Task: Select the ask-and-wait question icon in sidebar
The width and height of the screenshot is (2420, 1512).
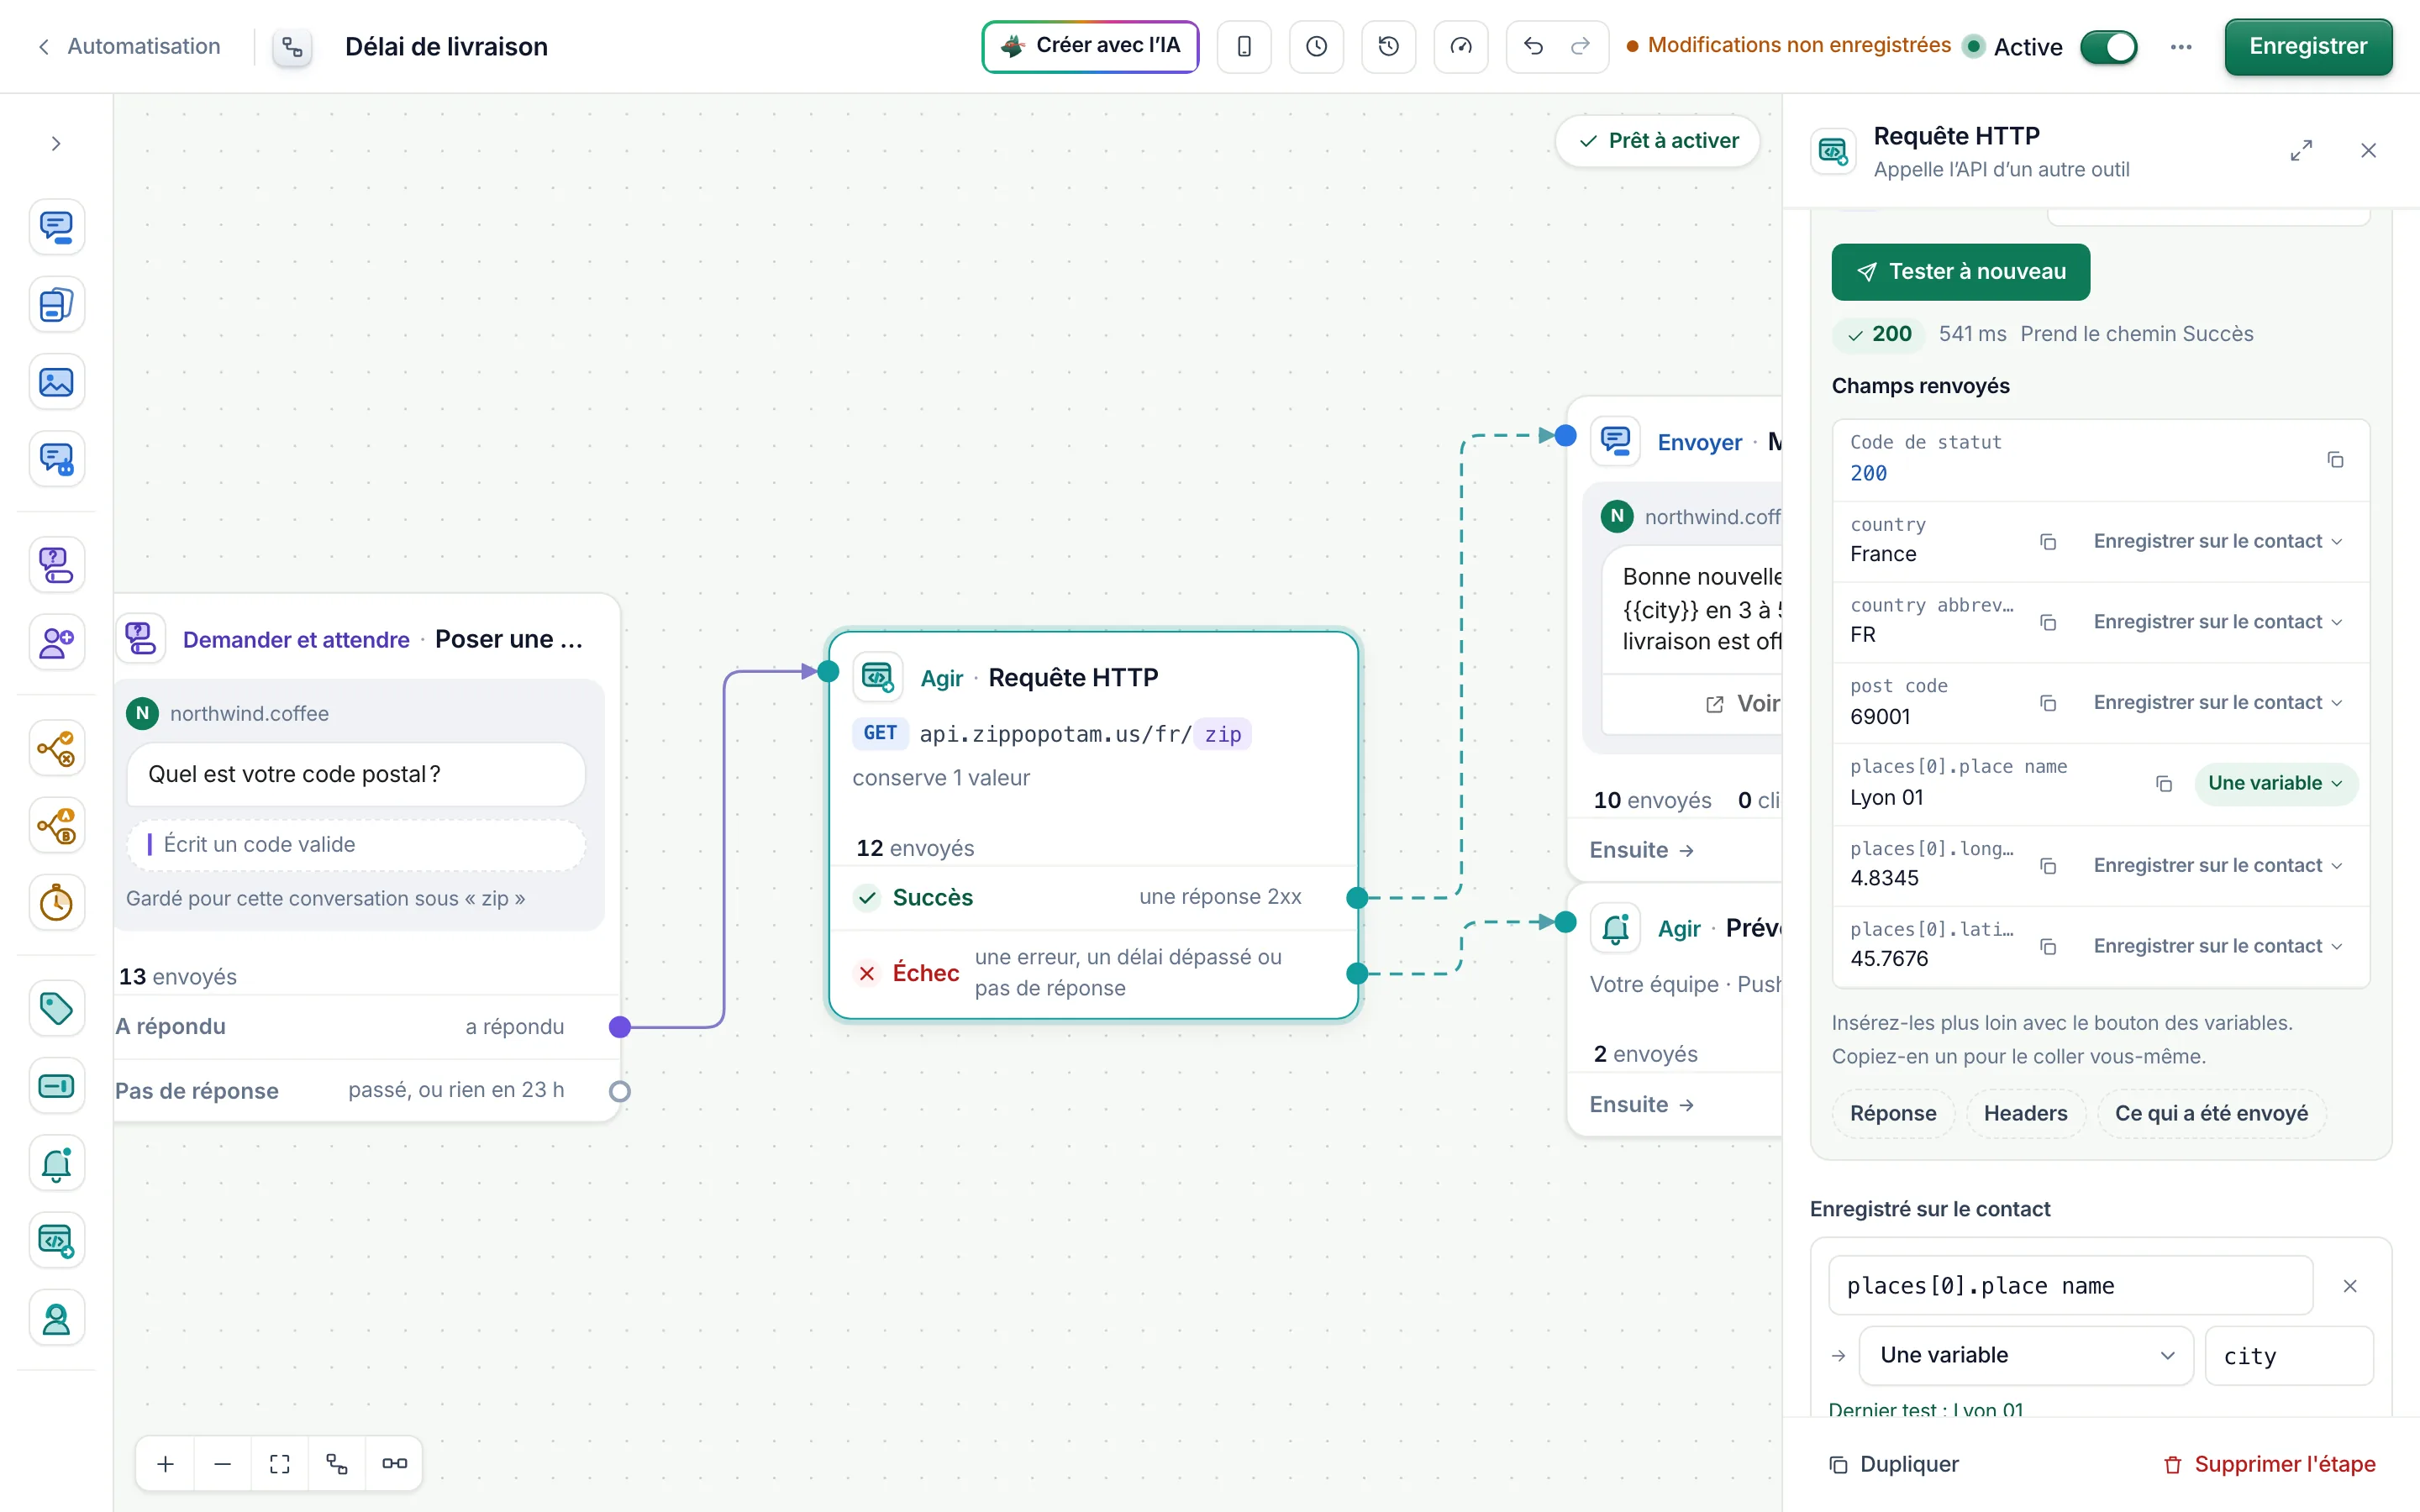Action: tap(56, 565)
